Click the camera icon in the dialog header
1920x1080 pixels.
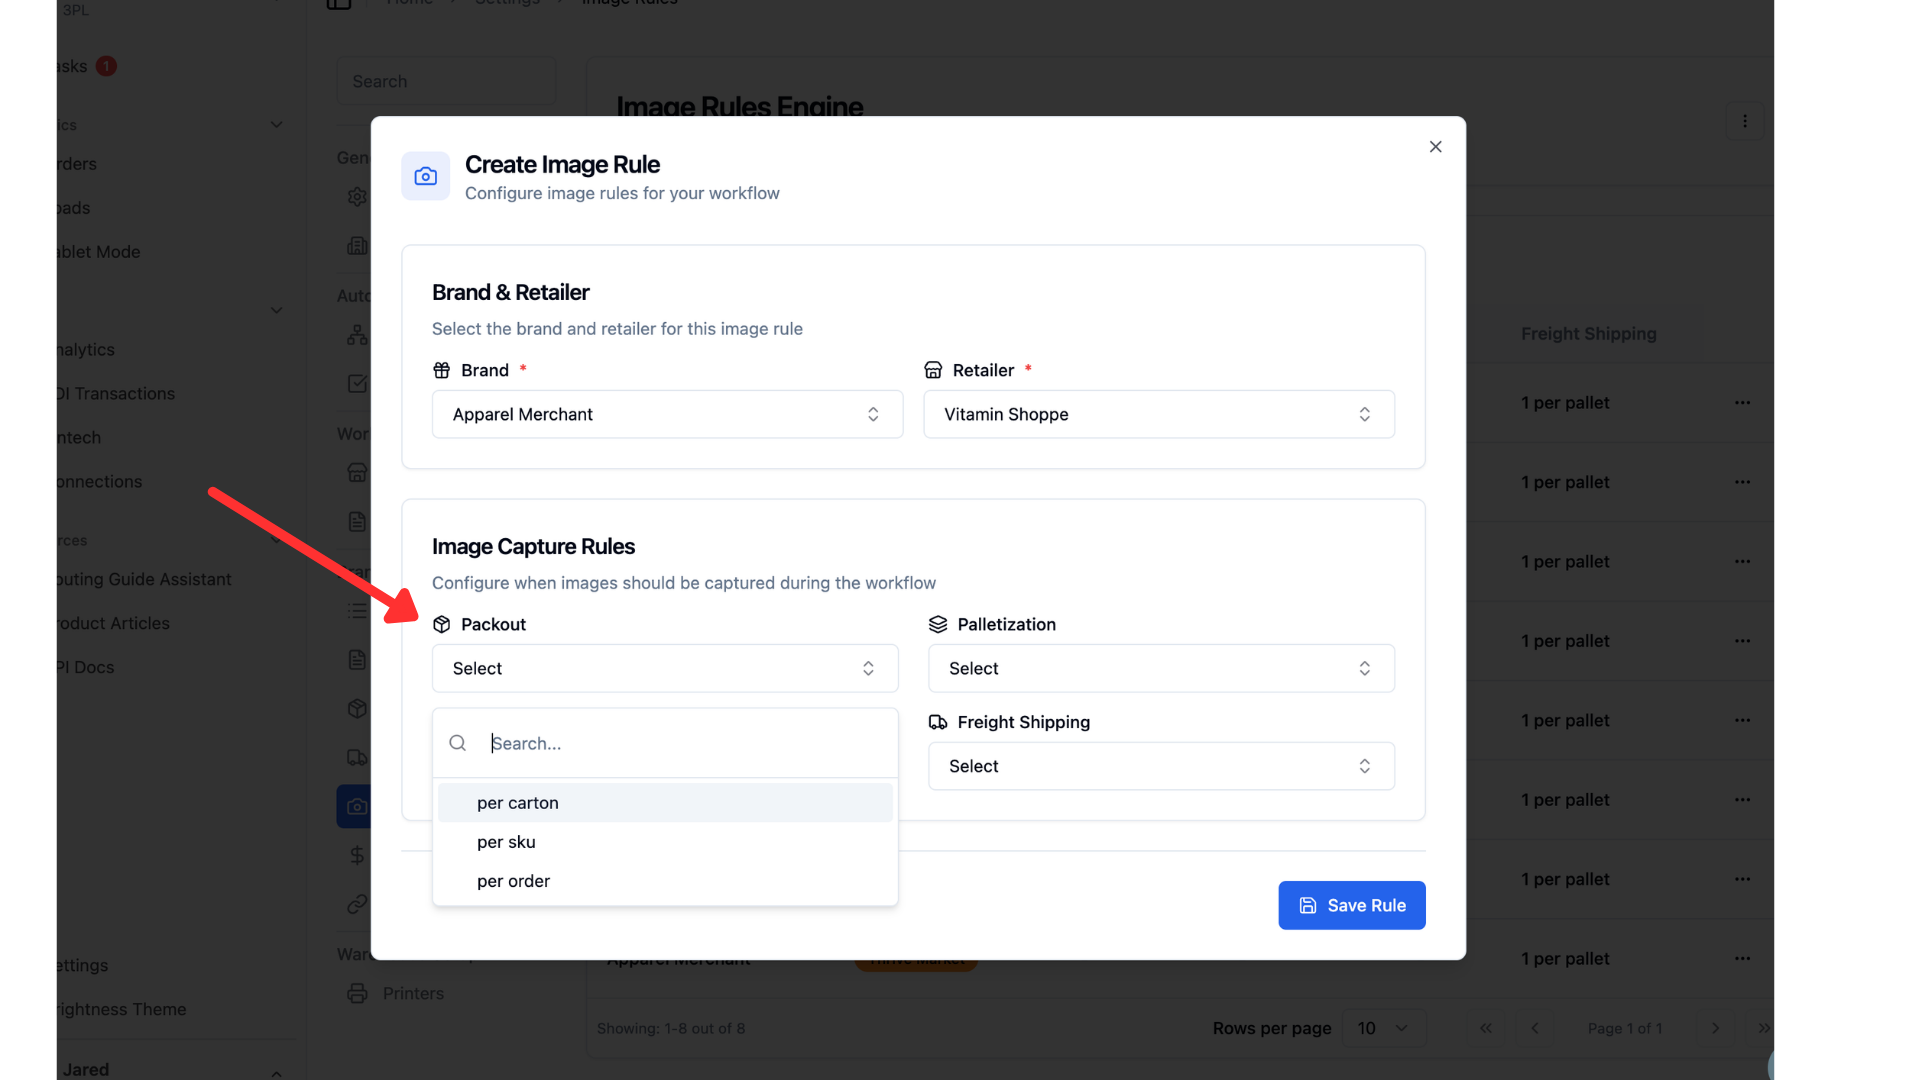[x=425, y=176]
